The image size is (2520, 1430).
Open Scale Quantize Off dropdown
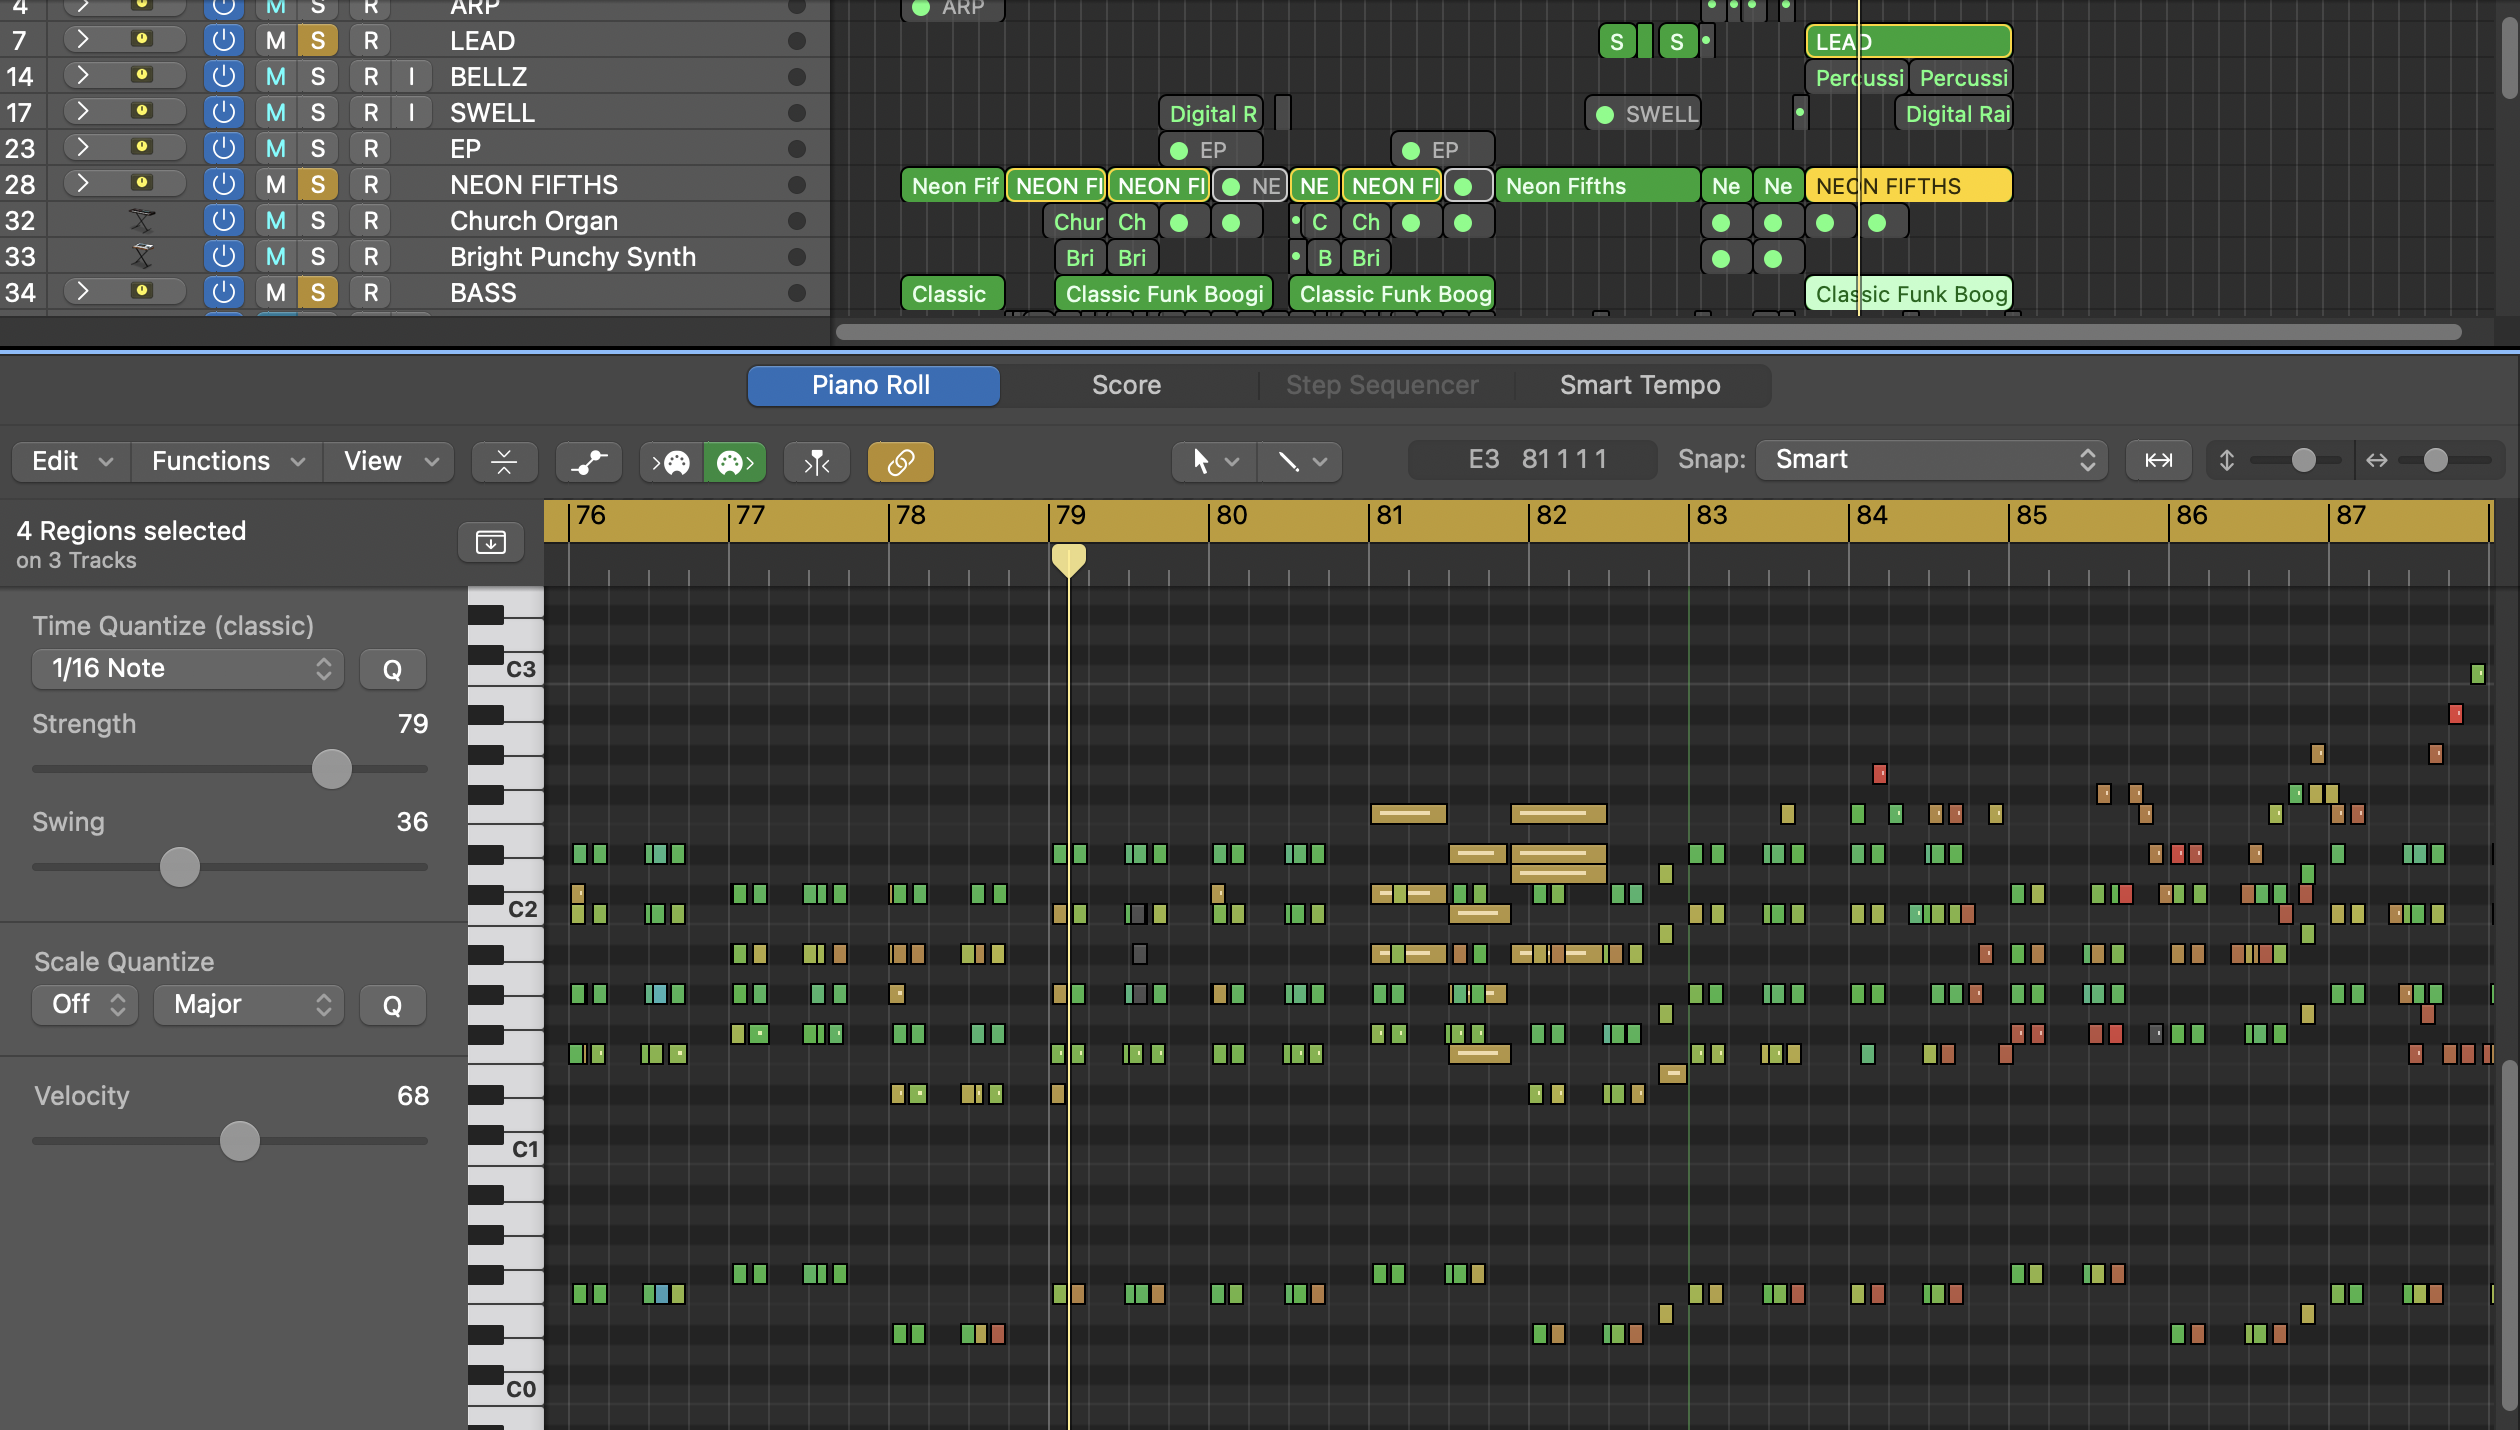85,1005
